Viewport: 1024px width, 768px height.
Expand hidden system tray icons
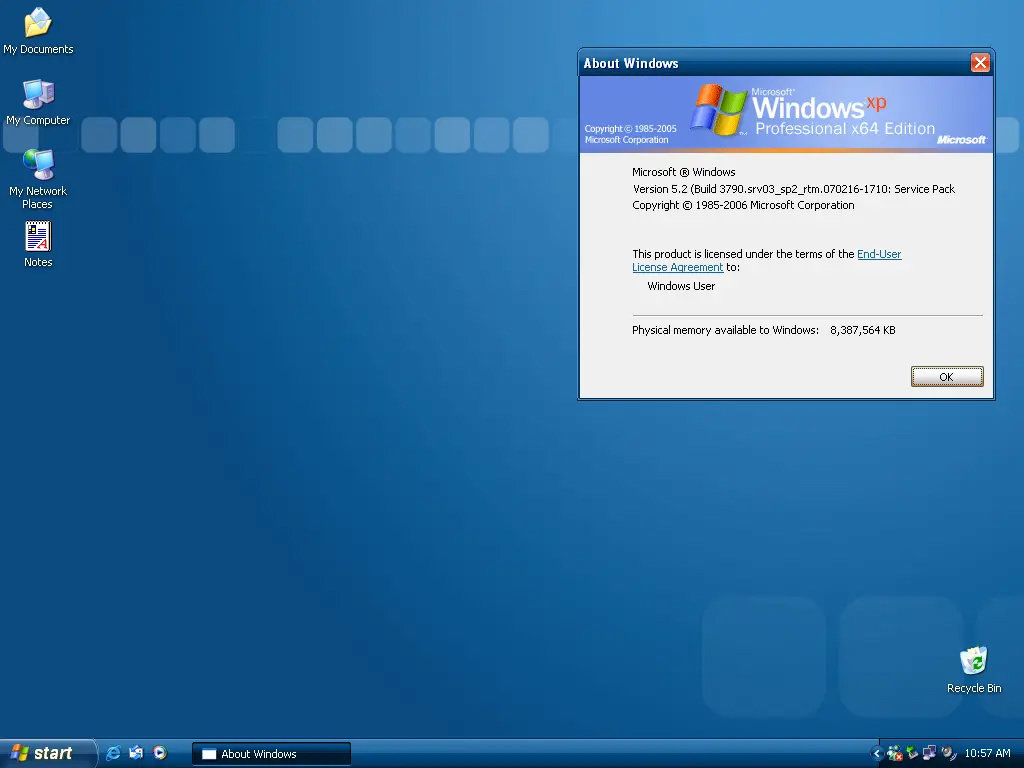coord(876,754)
